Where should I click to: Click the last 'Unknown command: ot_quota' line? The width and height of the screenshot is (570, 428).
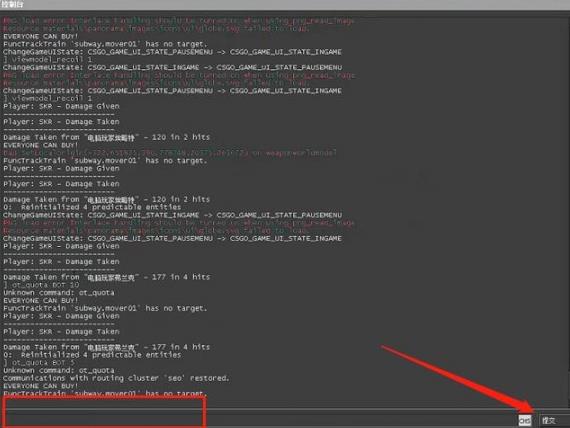[x=59, y=370]
